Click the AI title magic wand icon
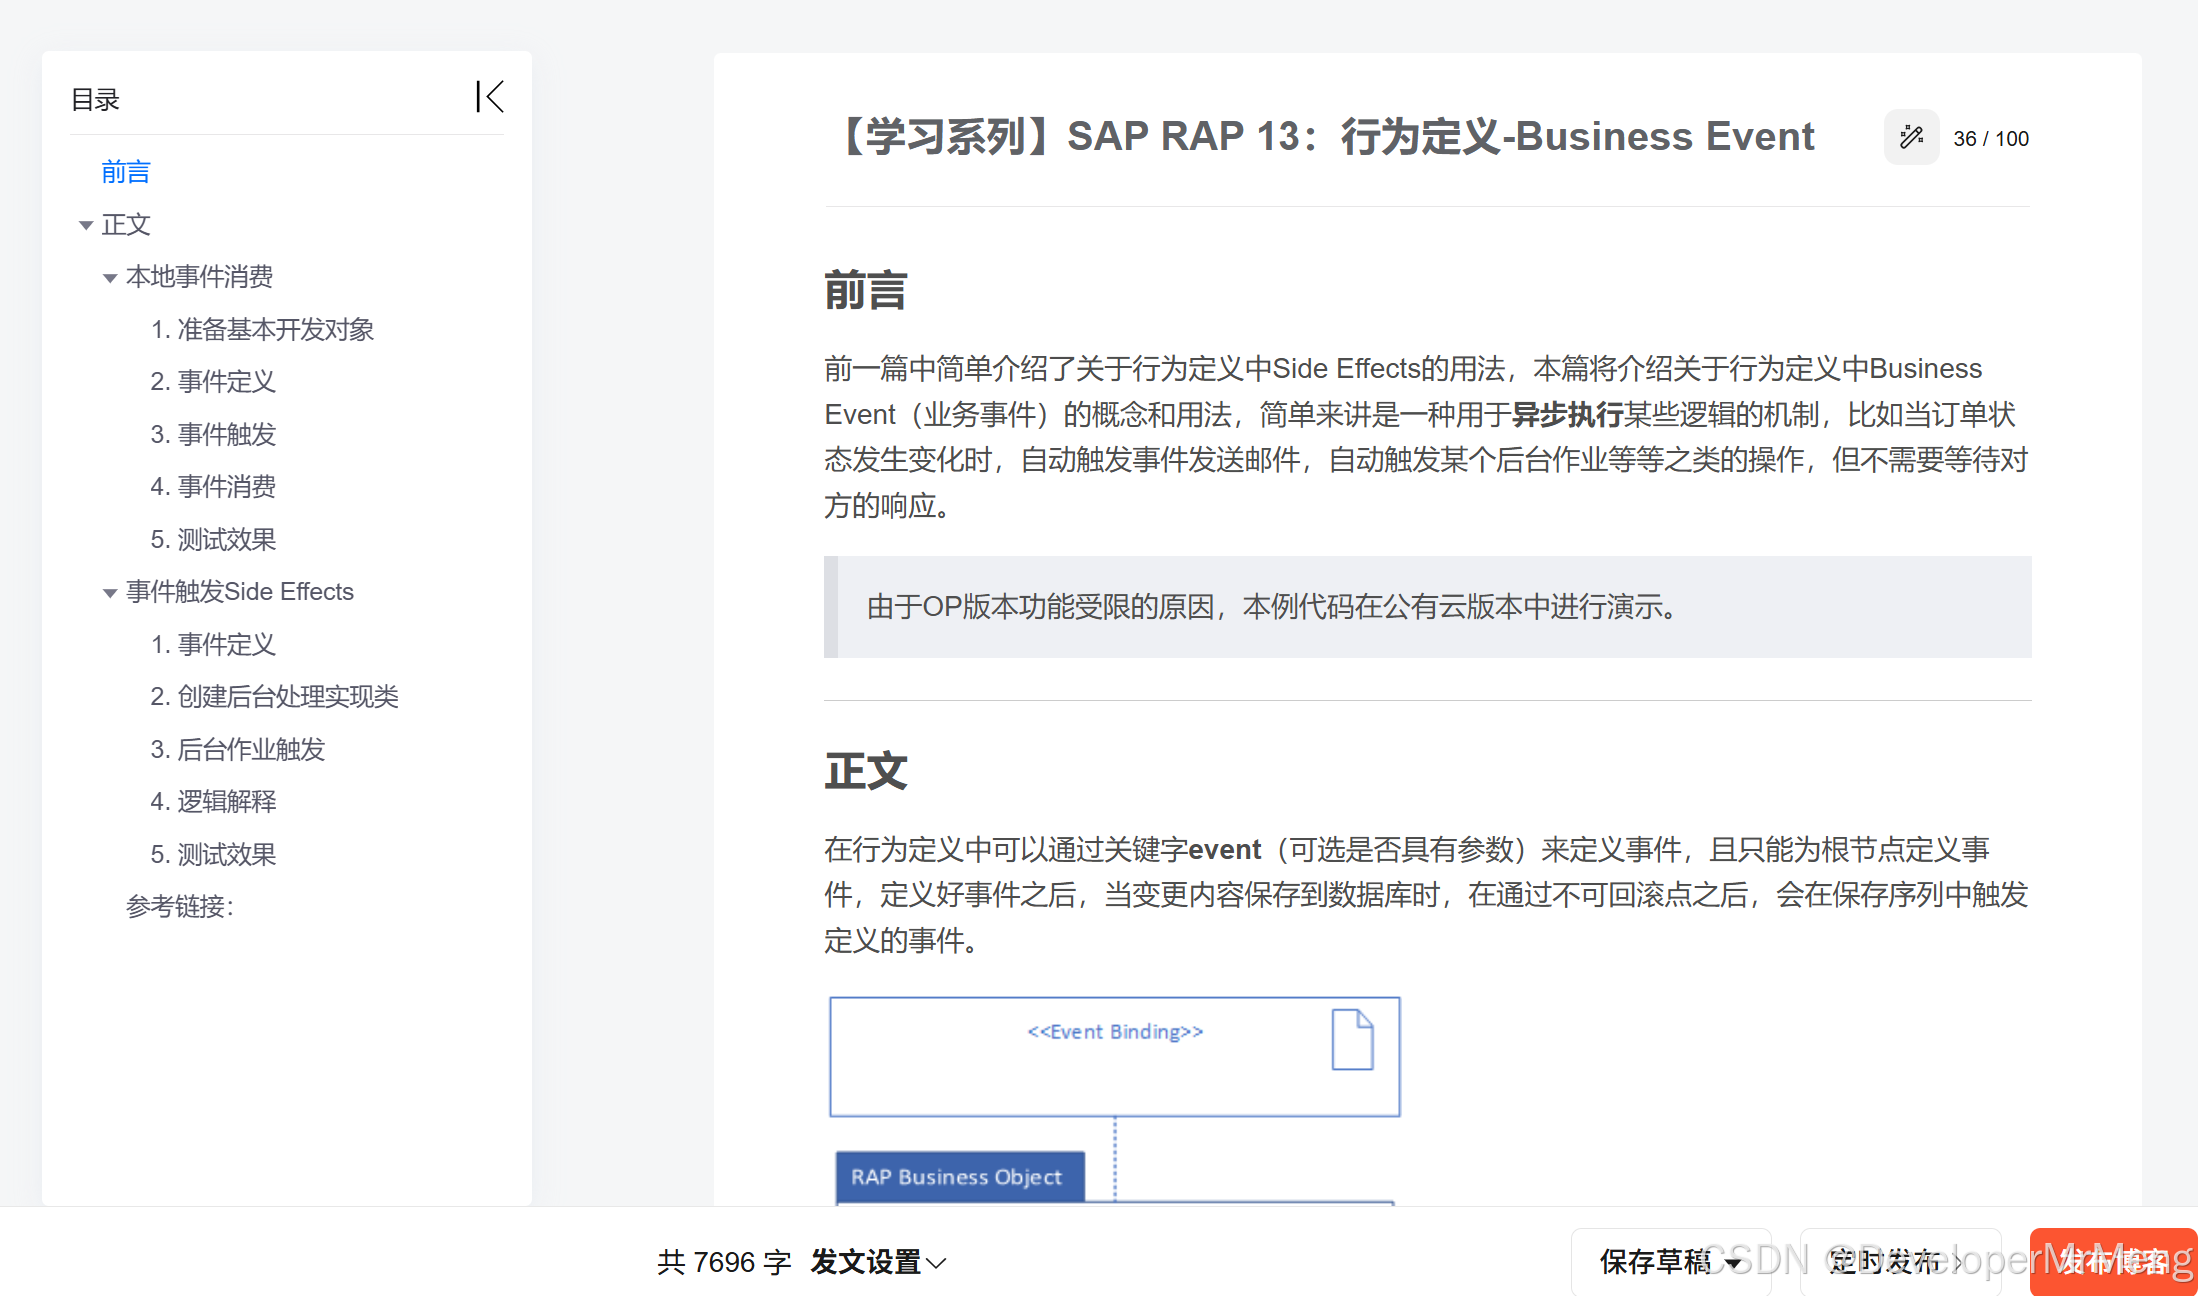 click(1911, 138)
